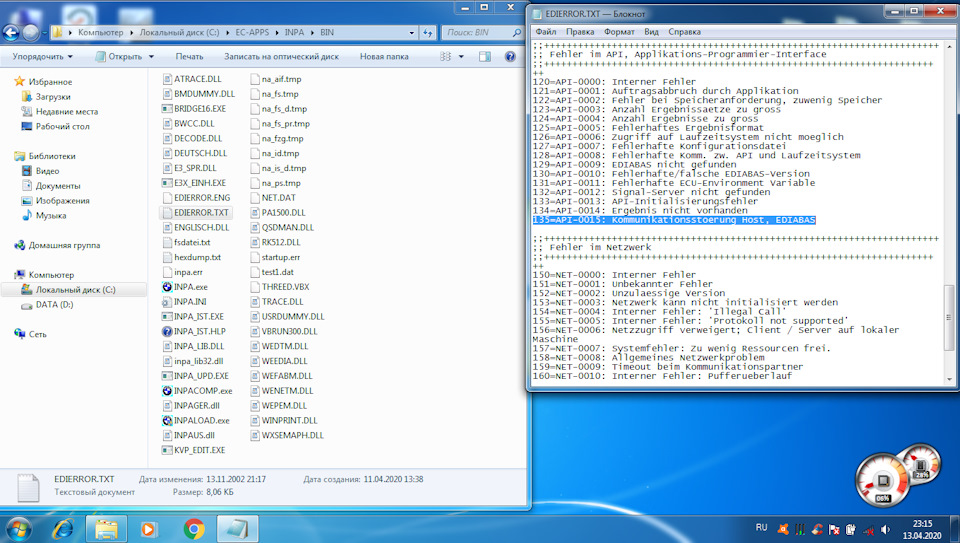
Task: Select Локальный диск (C:) in navigation pane
Action: tap(75, 290)
